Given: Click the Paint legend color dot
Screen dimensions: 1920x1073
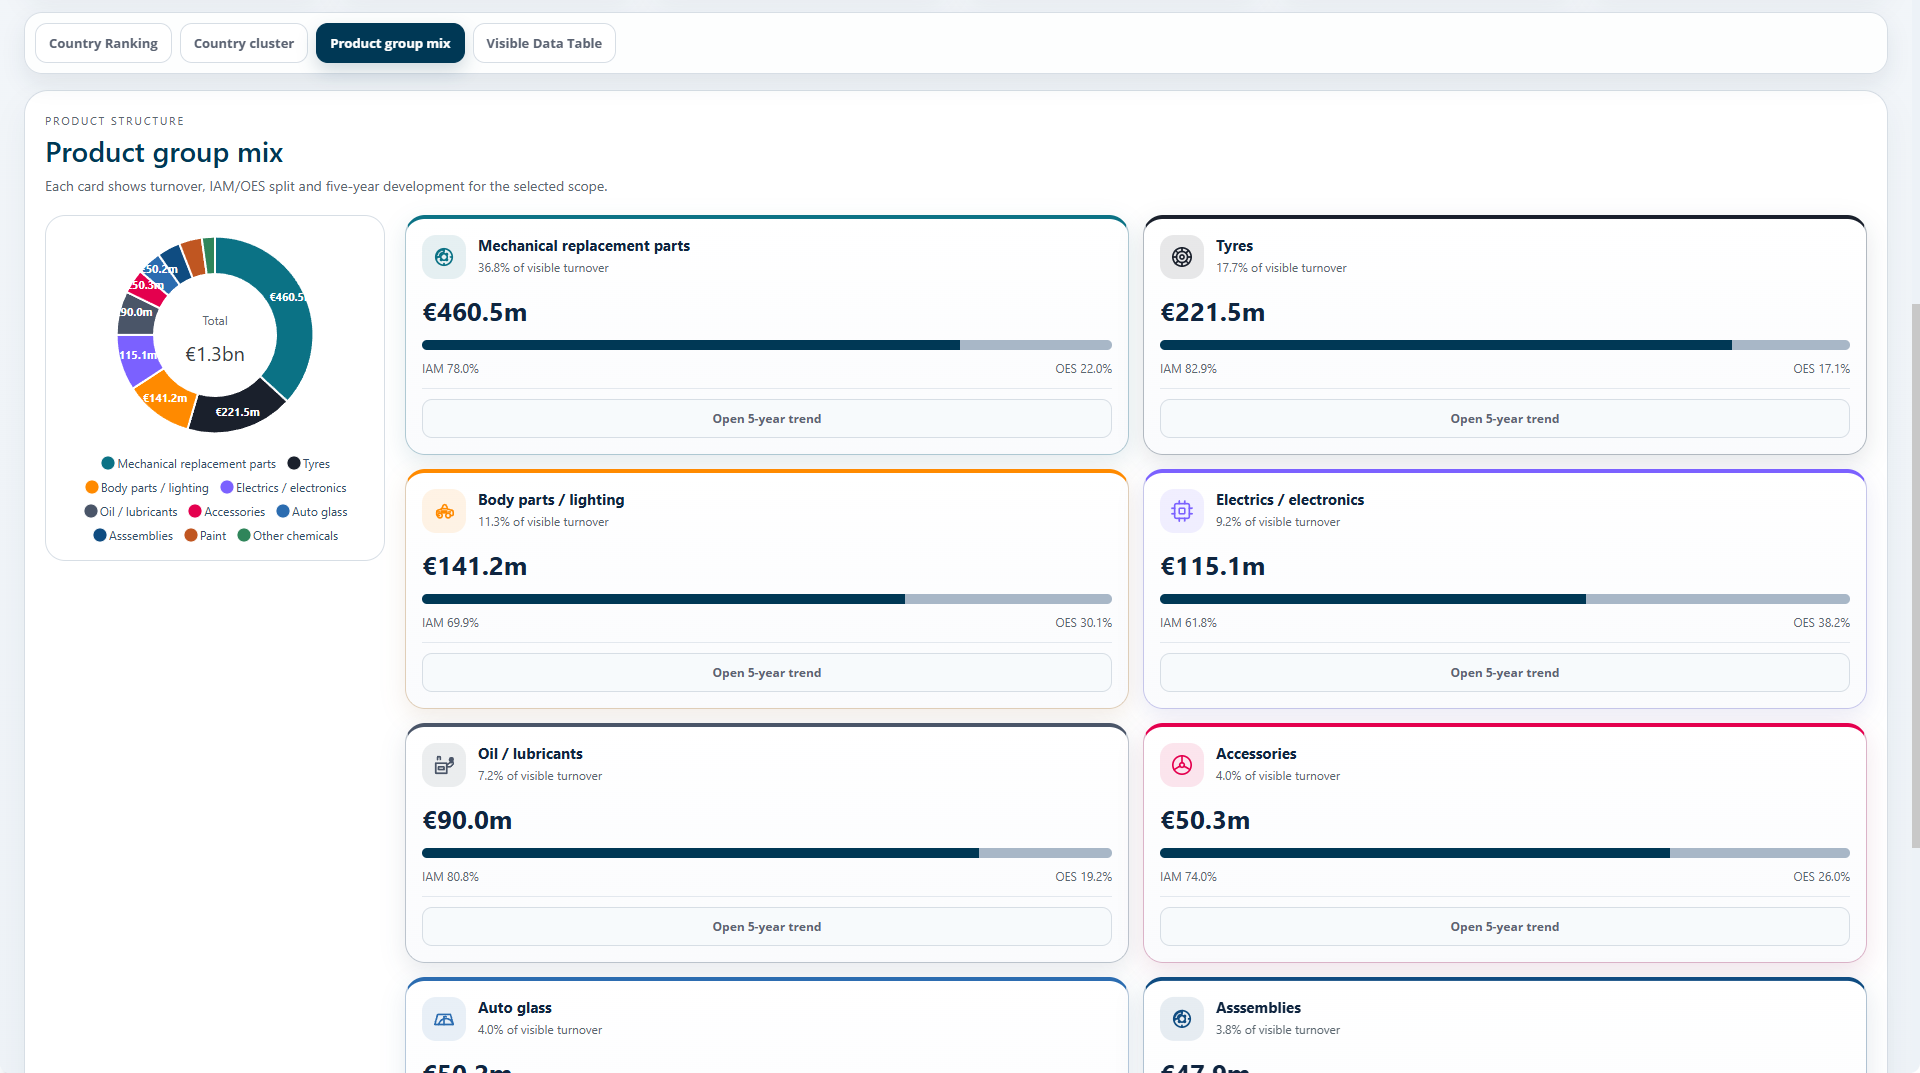Looking at the screenshot, I should [191, 535].
